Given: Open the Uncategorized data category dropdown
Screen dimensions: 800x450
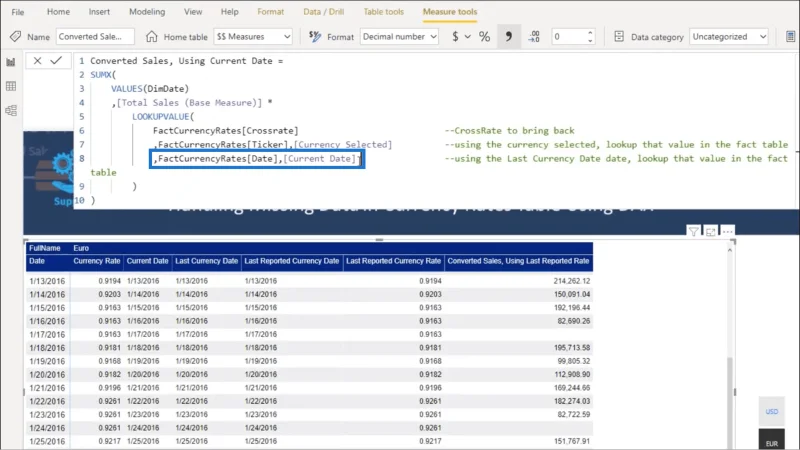Looking at the screenshot, I should tap(729, 37).
